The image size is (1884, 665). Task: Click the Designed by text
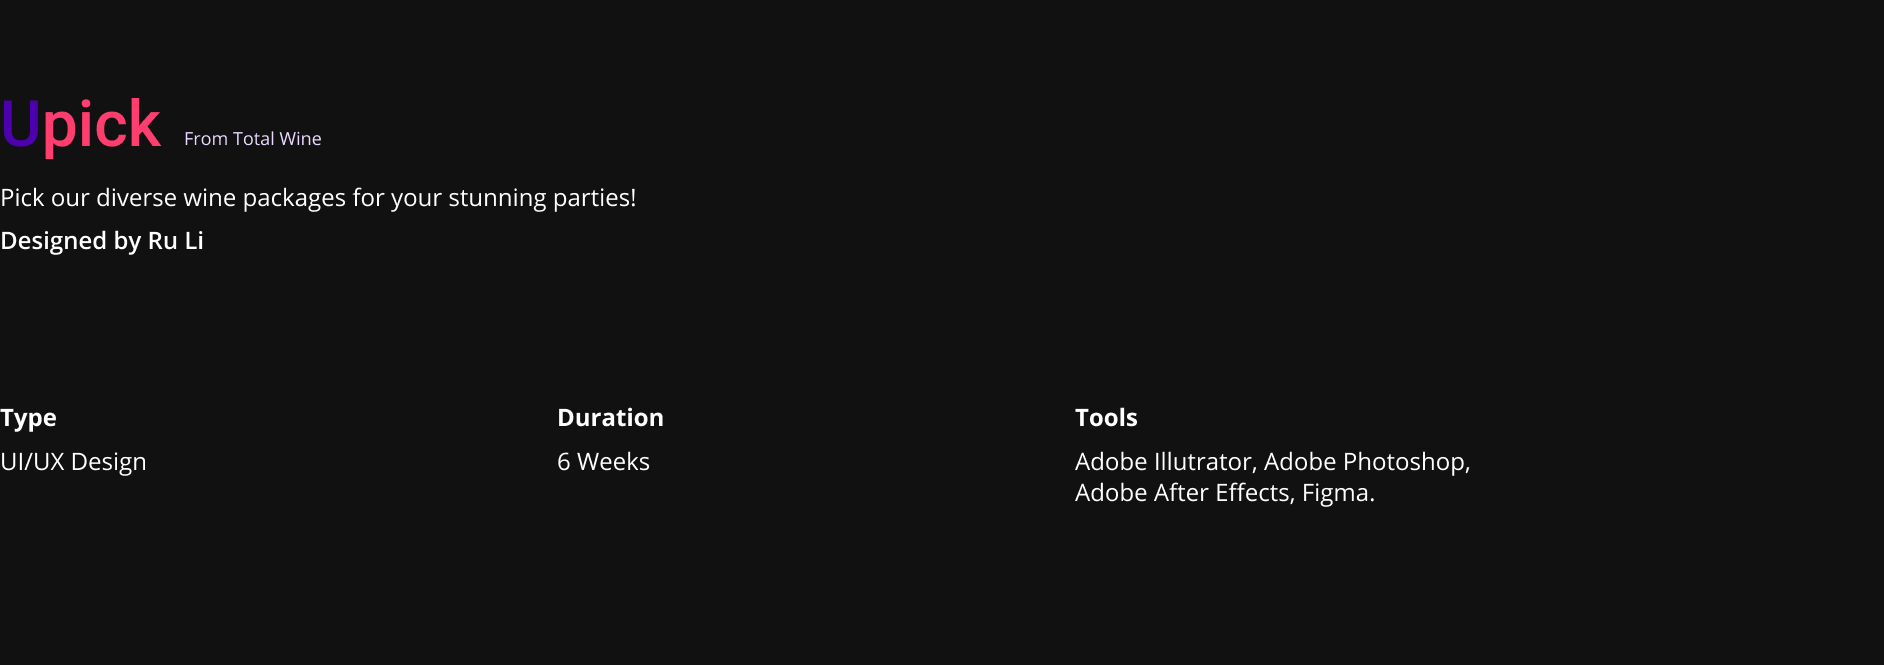pos(70,241)
